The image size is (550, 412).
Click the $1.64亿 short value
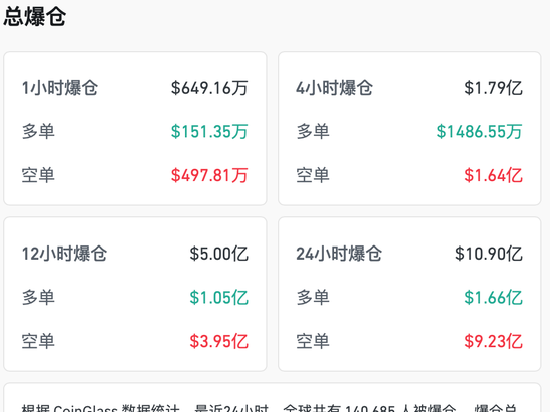(x=494, y=175)
